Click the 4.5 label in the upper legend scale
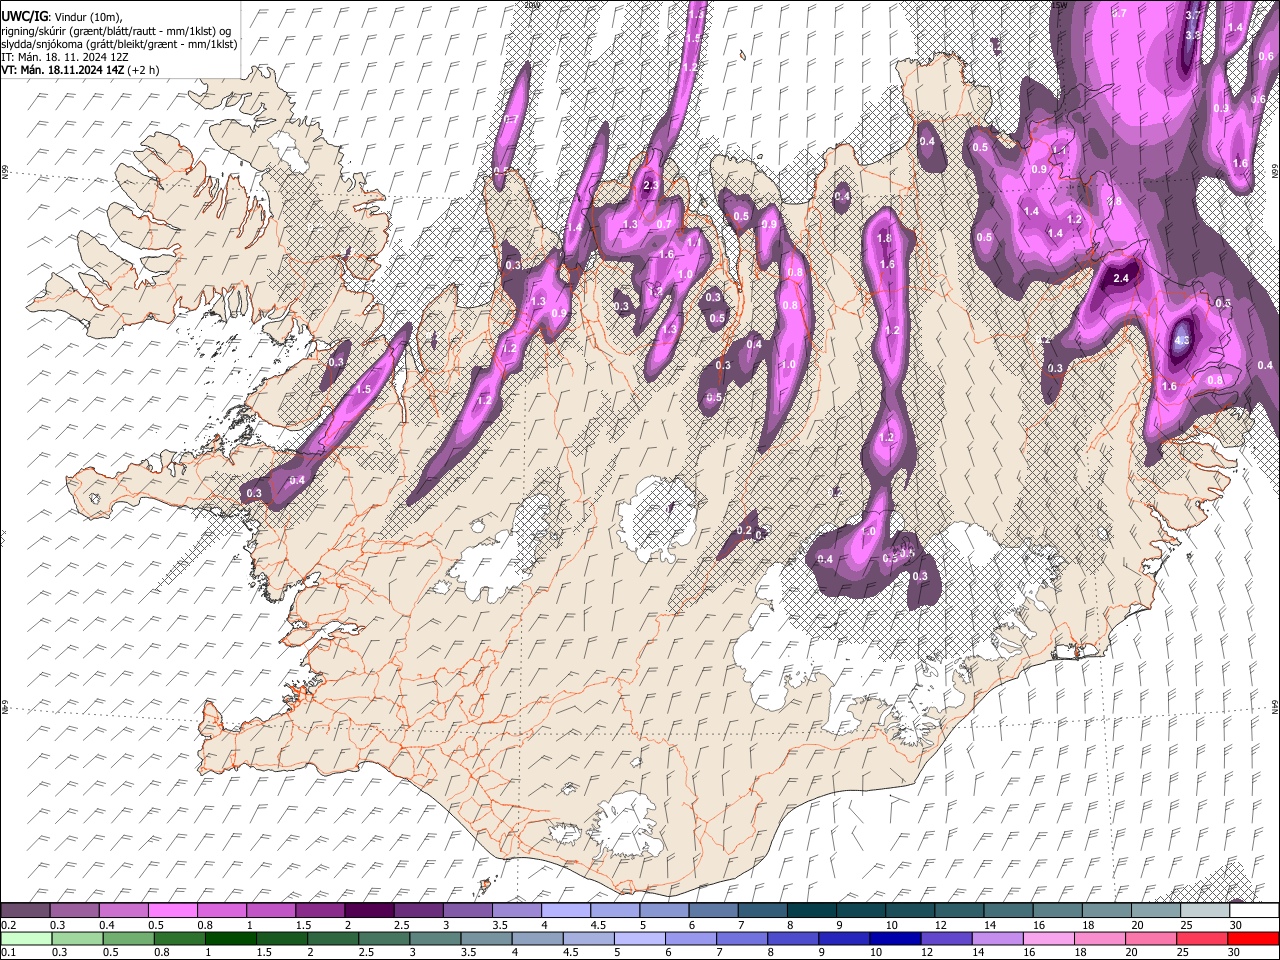The image size is (1280, 960). 599,925
